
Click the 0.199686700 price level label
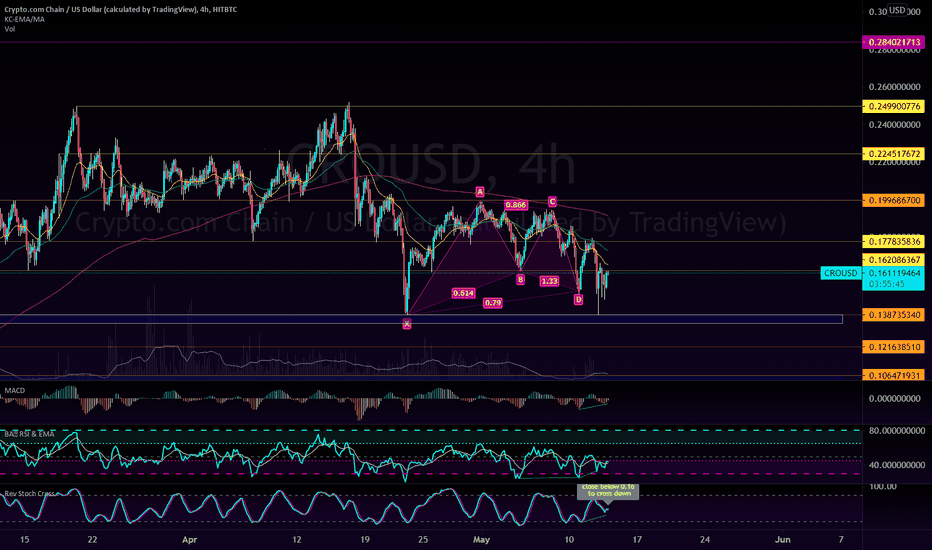click(x=893, y=200)
